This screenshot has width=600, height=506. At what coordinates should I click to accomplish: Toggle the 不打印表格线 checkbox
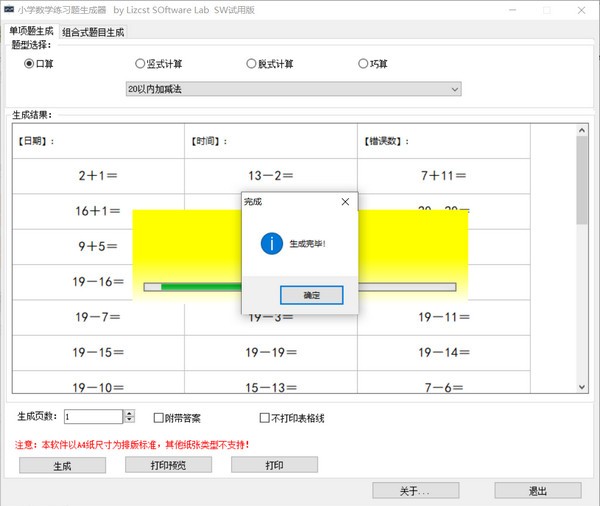pyautogui.click(x=265, y=417)
